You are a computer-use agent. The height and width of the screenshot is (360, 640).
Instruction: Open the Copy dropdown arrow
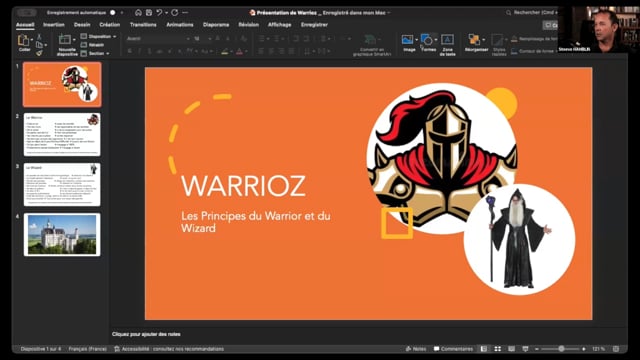pyautogui.click(x=45, y=45)
